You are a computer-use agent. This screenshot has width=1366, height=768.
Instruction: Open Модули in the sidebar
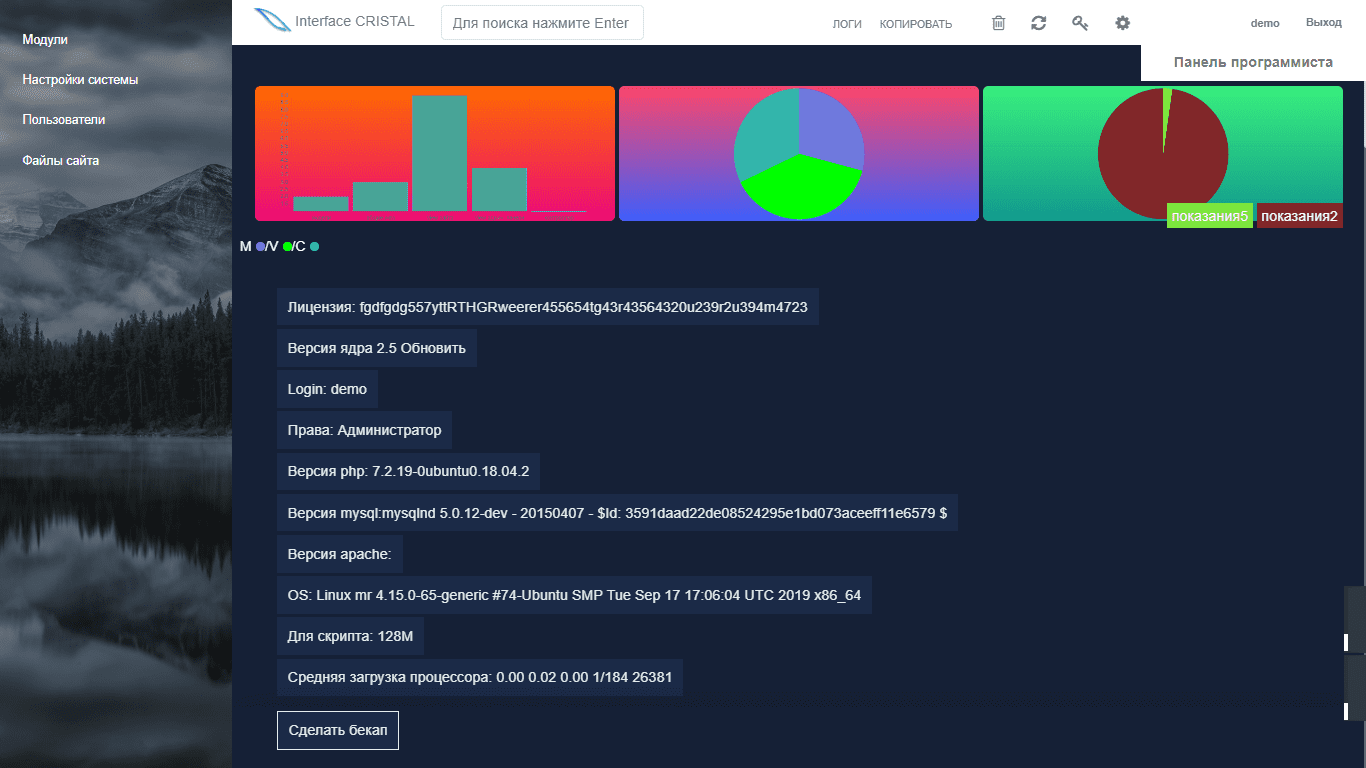click(x=45, y=40)
